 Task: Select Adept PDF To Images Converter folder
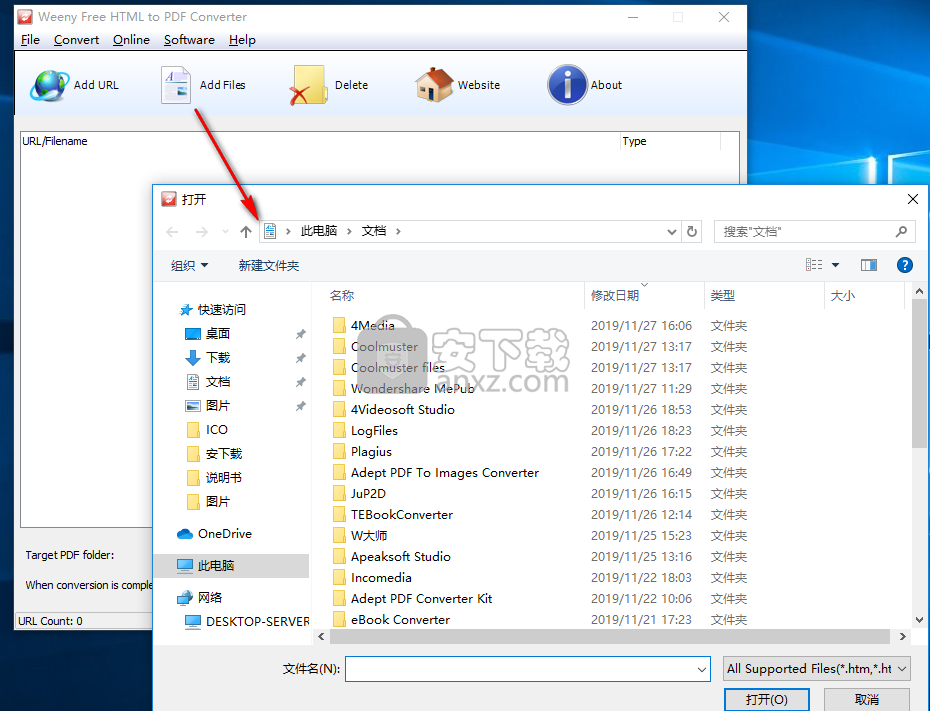click(445, 473)
